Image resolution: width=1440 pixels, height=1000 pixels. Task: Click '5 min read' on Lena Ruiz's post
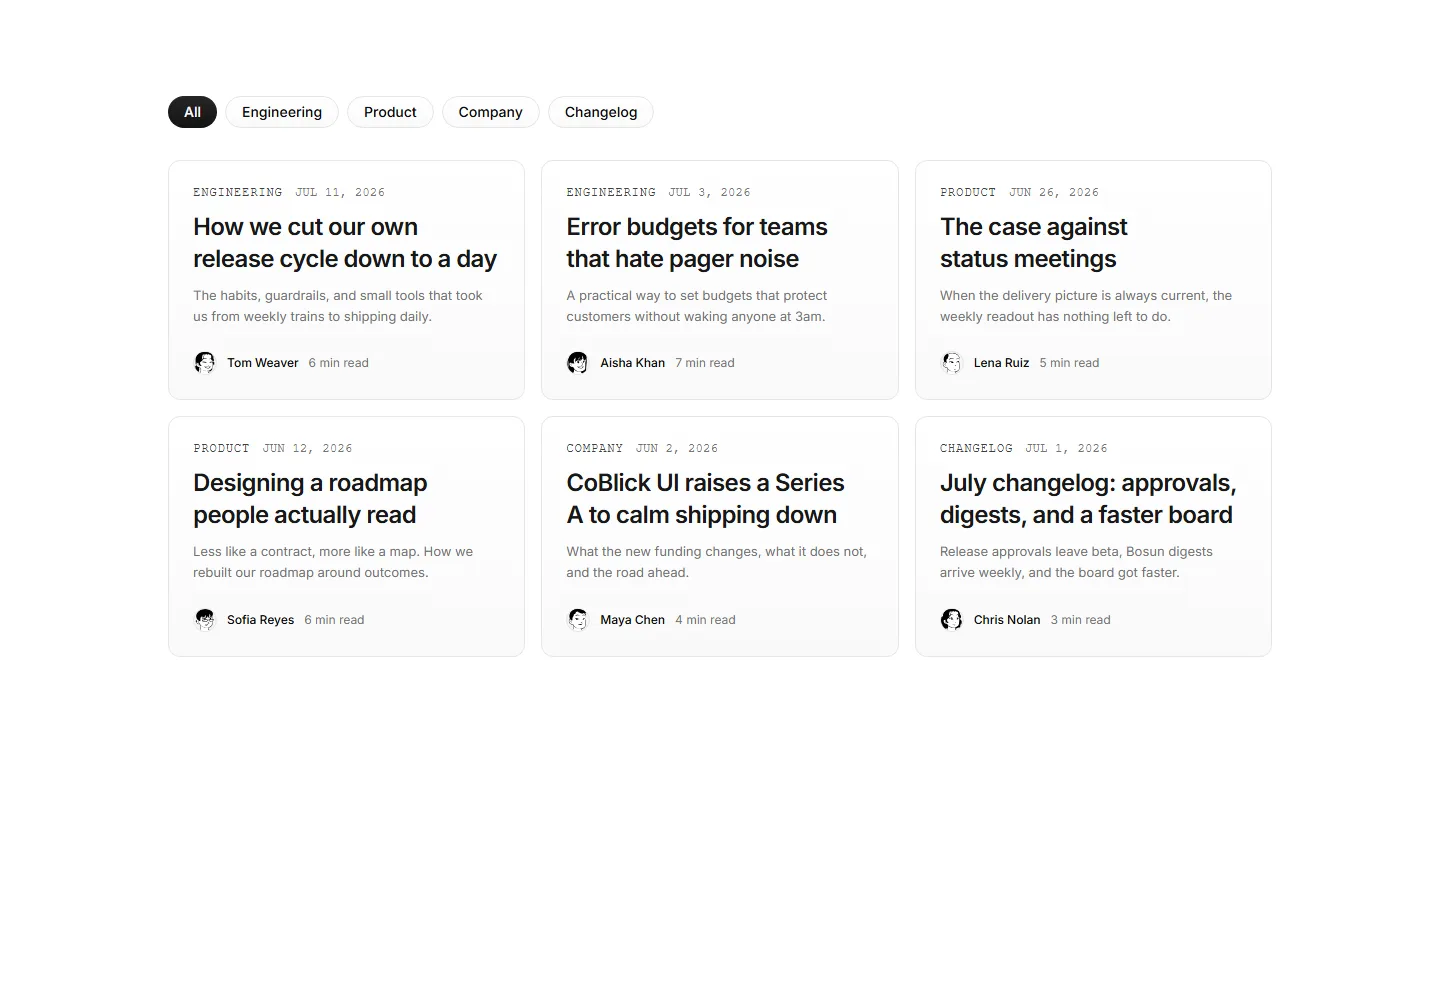point(1069,363)
